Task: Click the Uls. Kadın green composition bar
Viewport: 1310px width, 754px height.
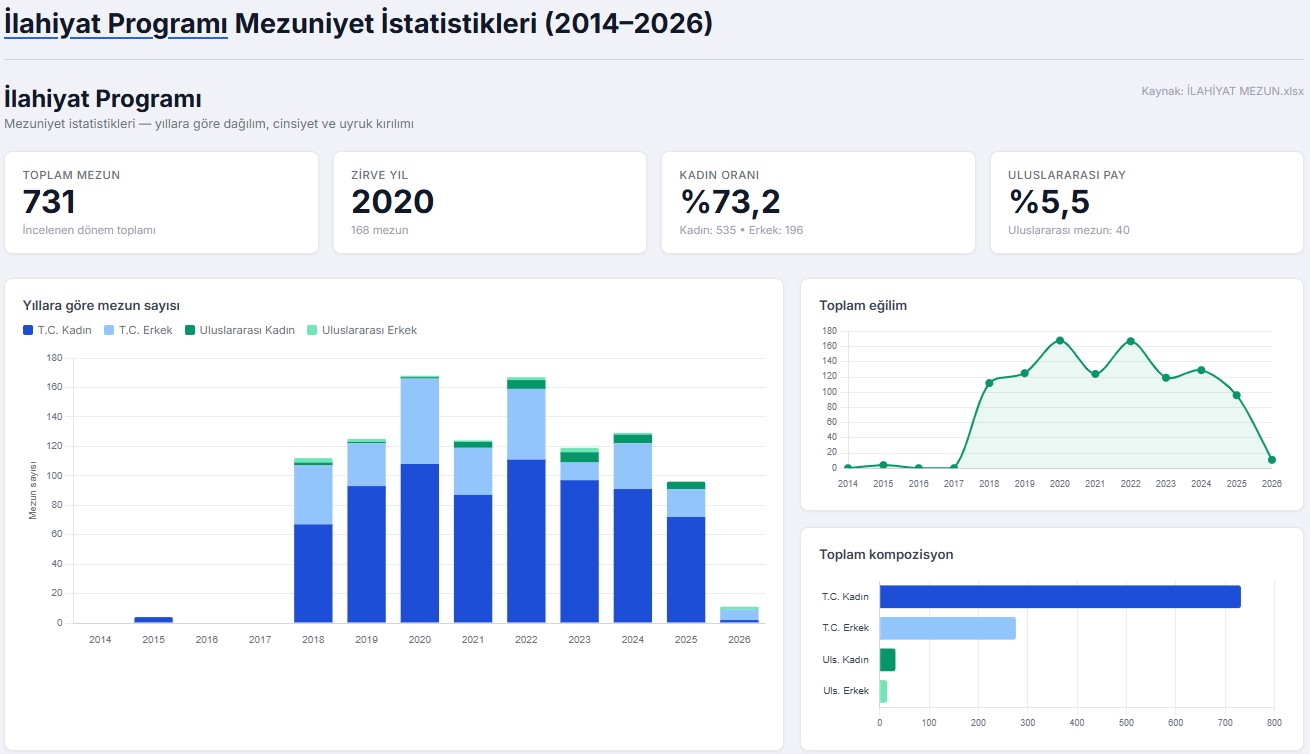Action: coord(887,660)
